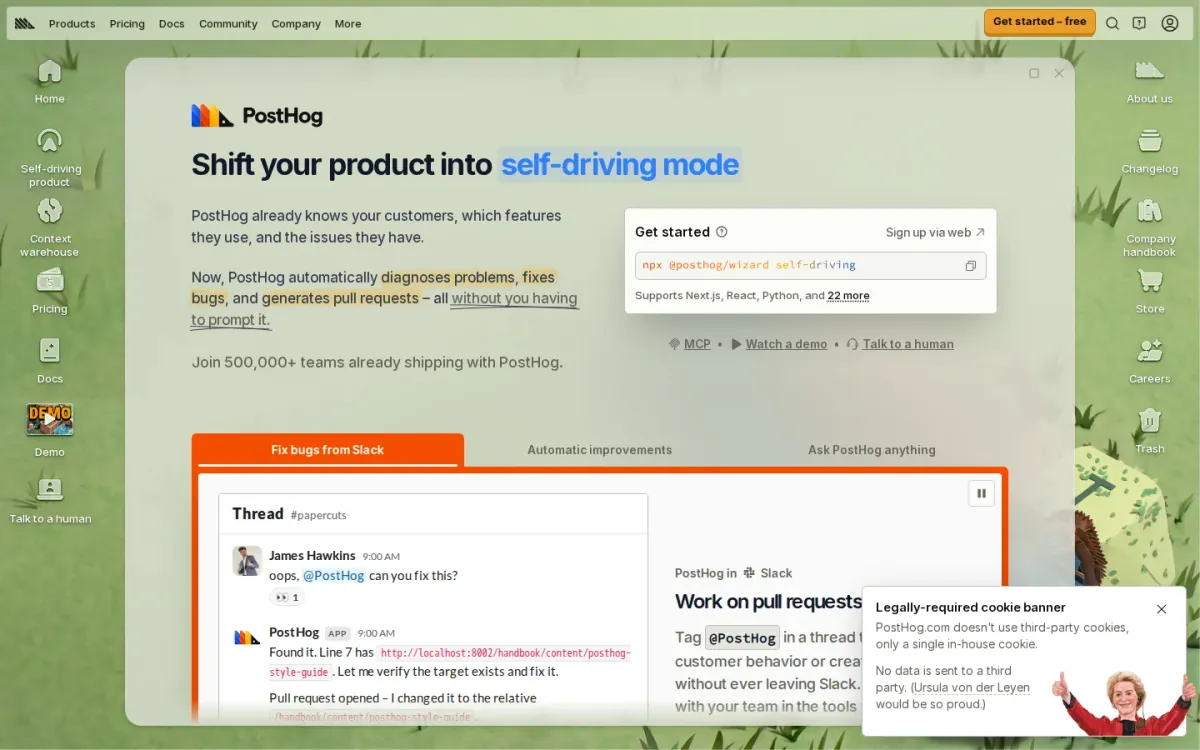
Task: Click James Hawkins avatar
Action: pos(247,561)
